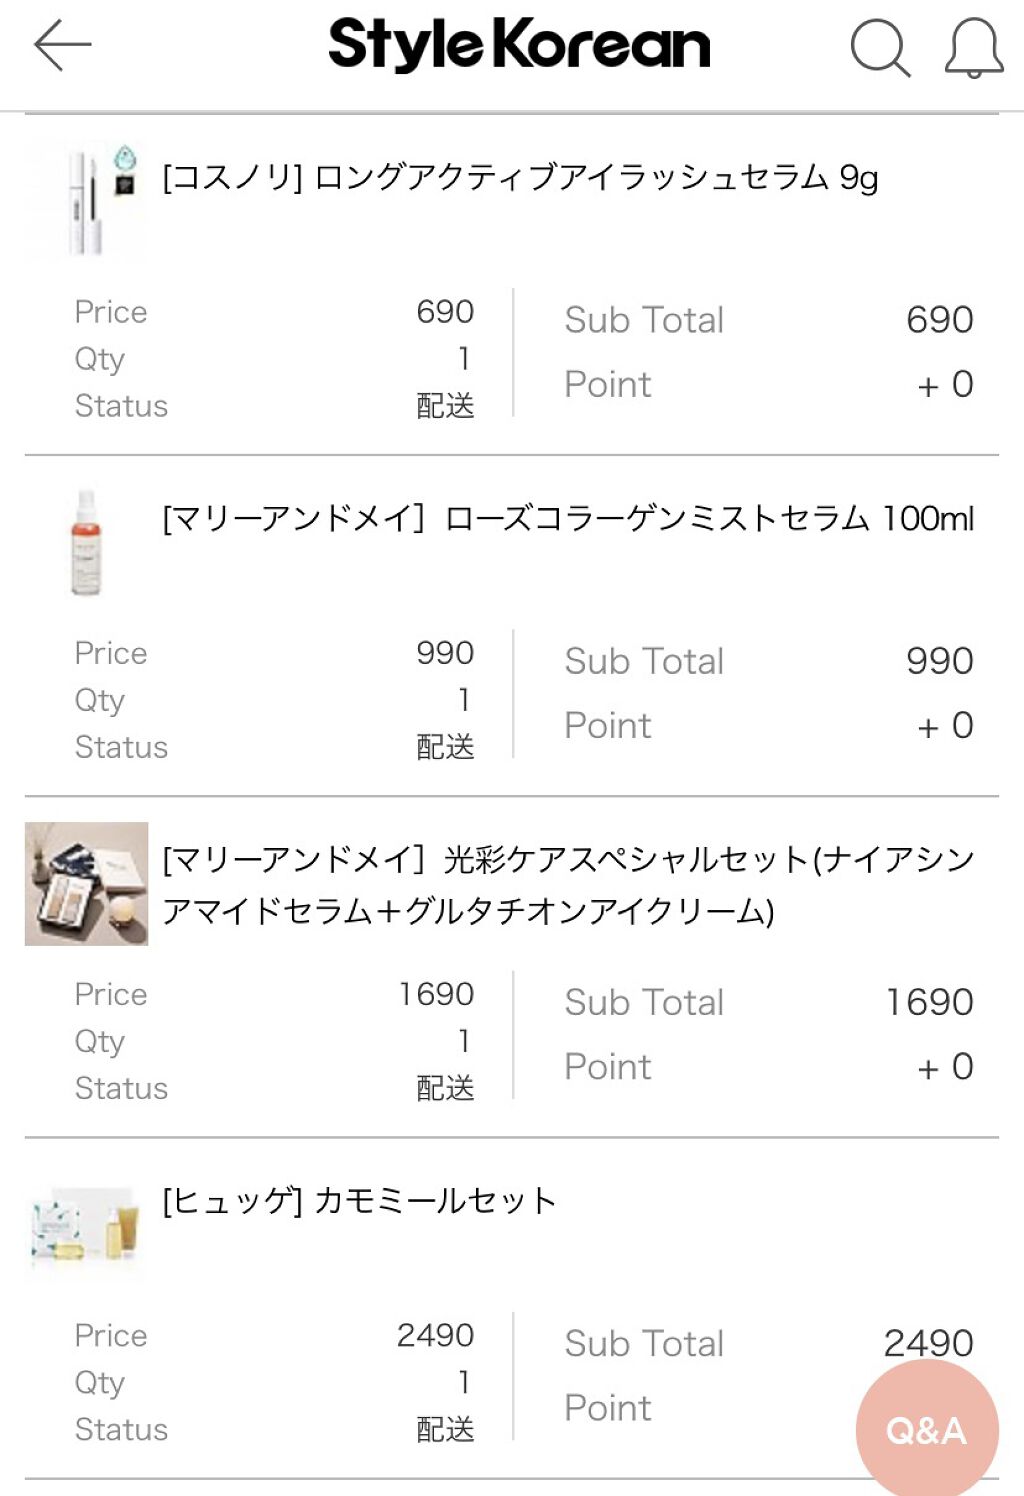The height and width of the screenshot is (1496, 1024).
Task: Open the Q&A floating button
Action: point(926,1429)
